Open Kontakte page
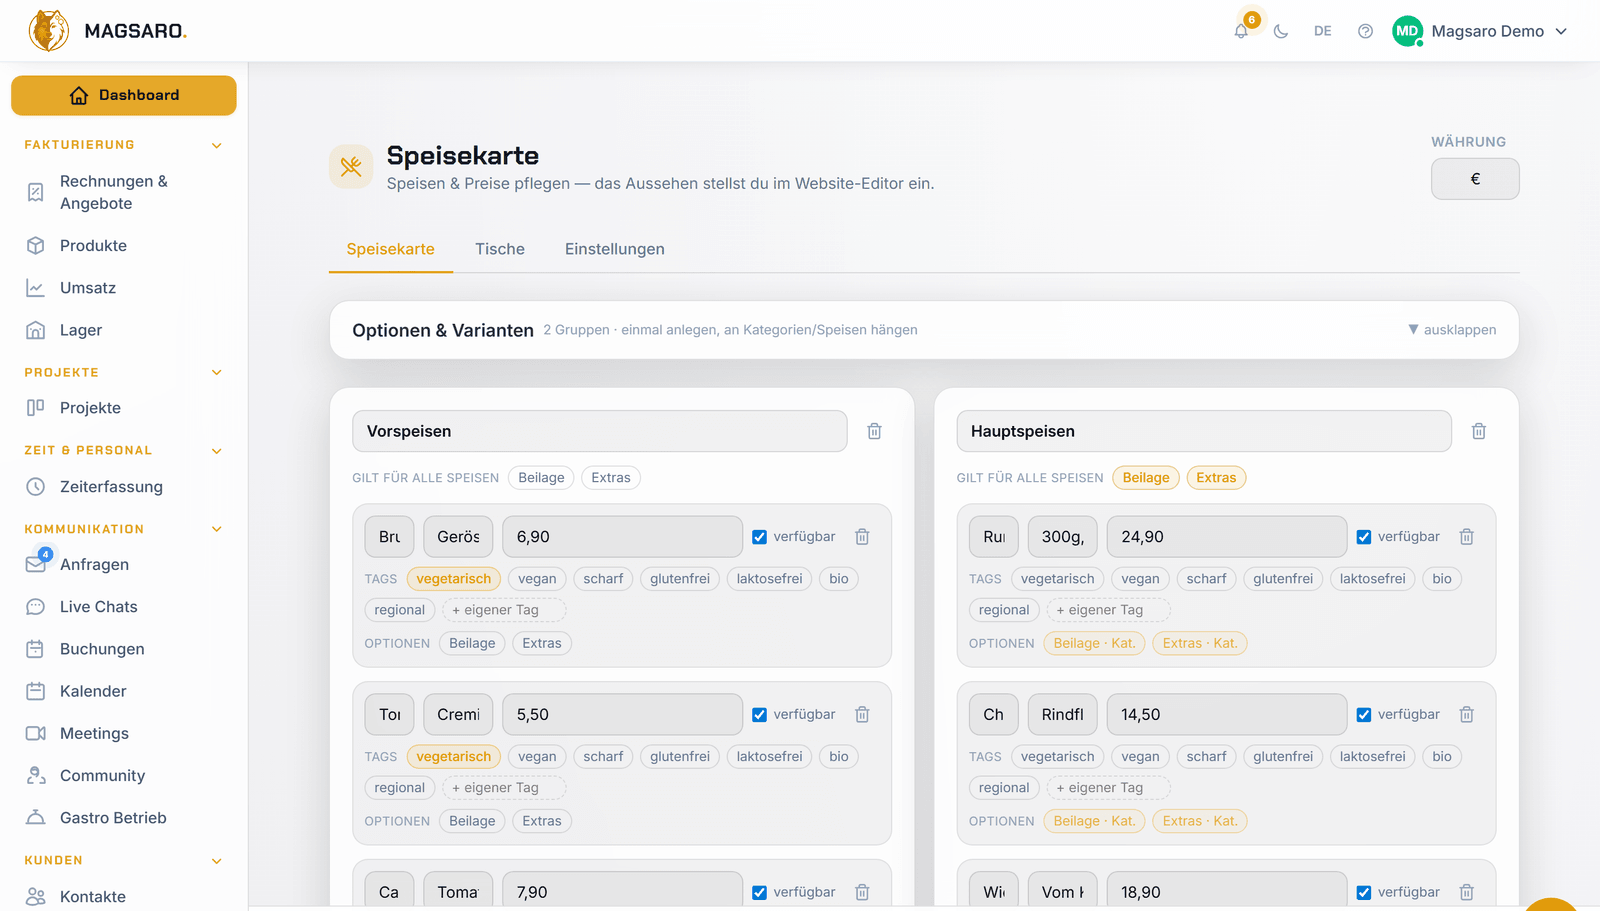Viewport: 1600px width, 911px height. coord(124,897)
